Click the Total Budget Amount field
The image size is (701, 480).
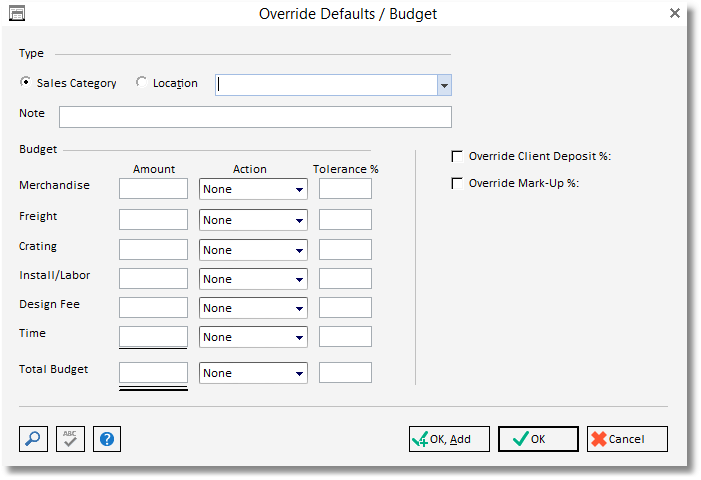[x=153, y=372]
